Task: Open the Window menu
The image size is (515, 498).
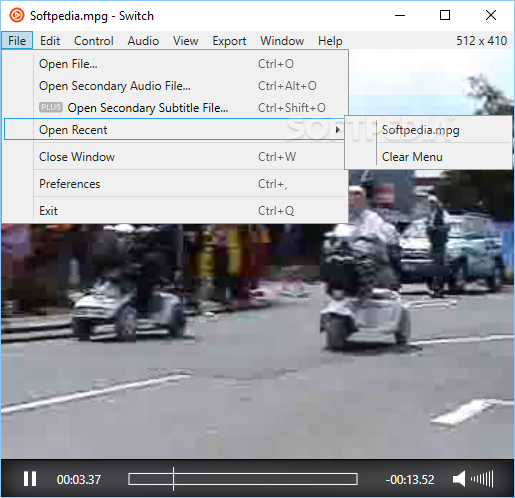Action: (282, 41)
